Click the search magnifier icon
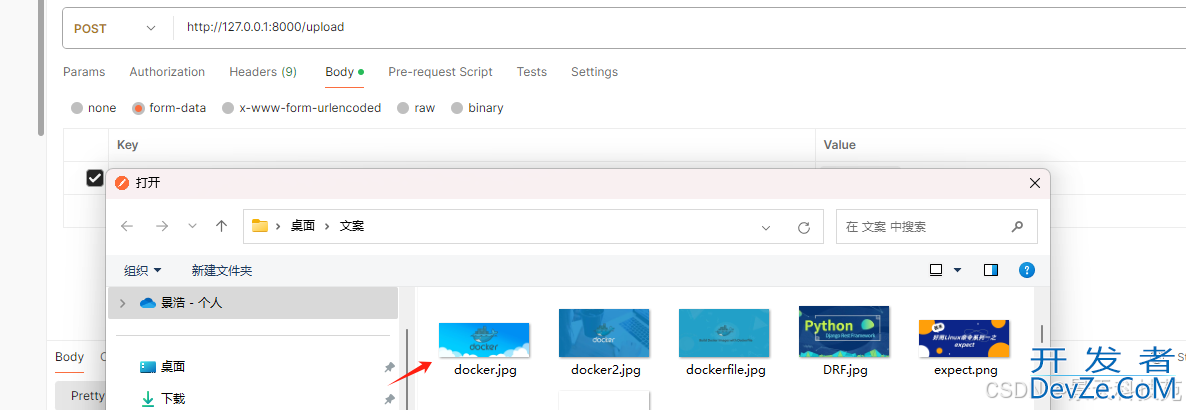This screenshot has height=410, width=1186. 1017,226
